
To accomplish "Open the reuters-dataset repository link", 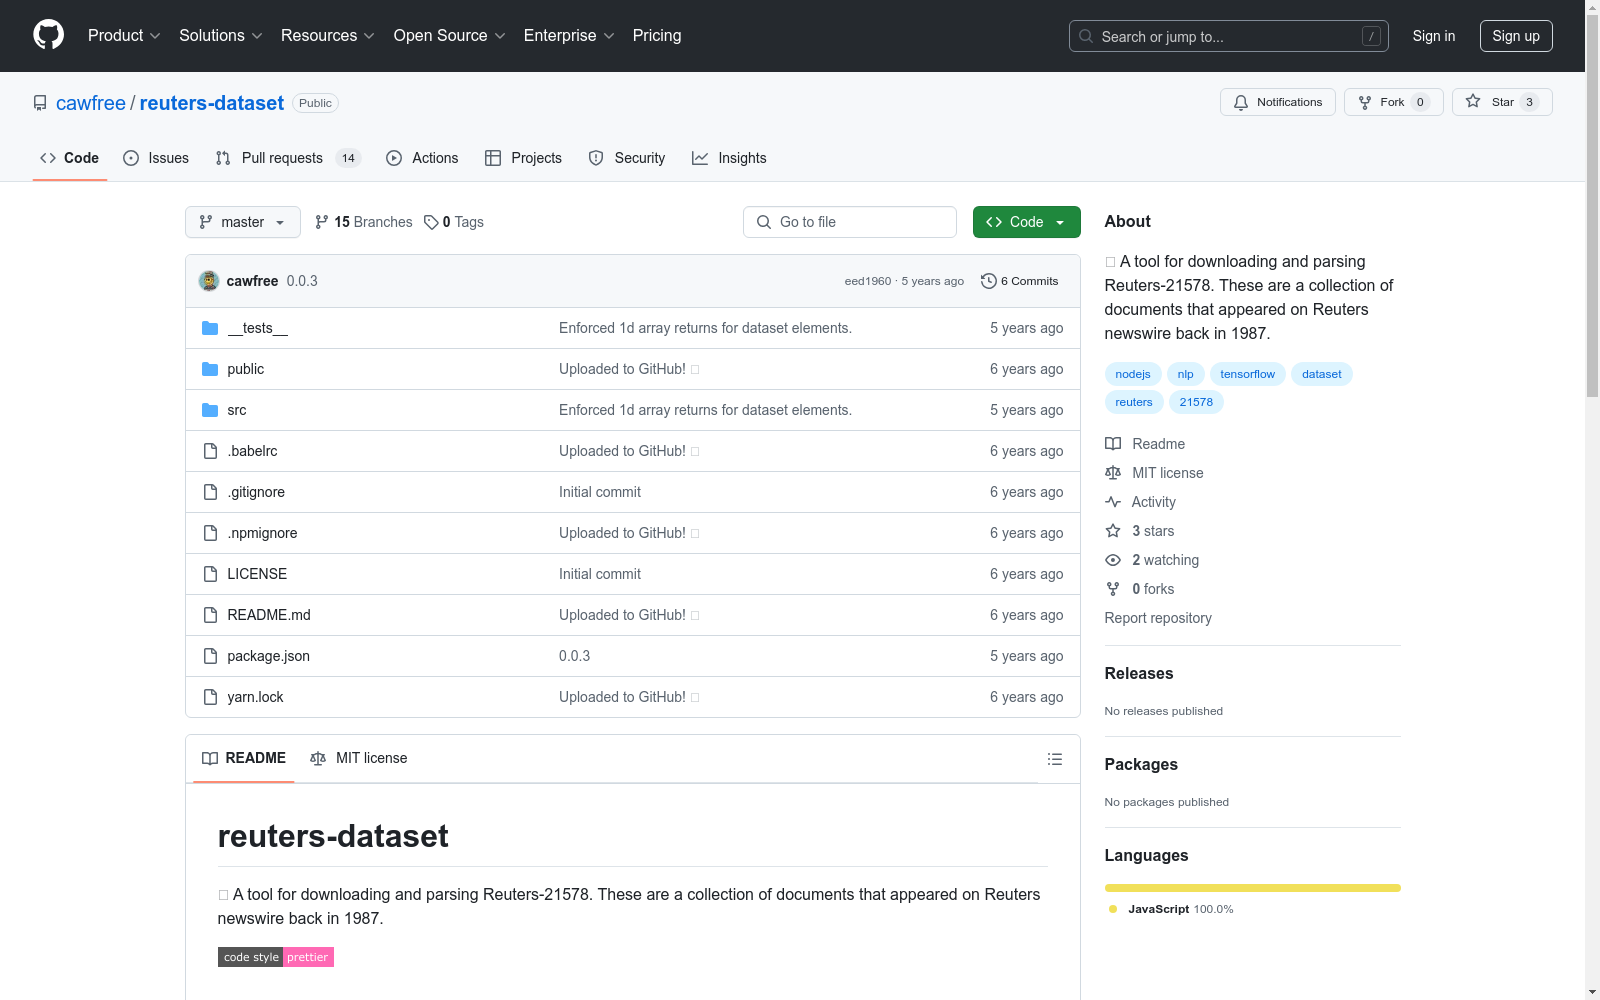I will click(x=212, y=103).
